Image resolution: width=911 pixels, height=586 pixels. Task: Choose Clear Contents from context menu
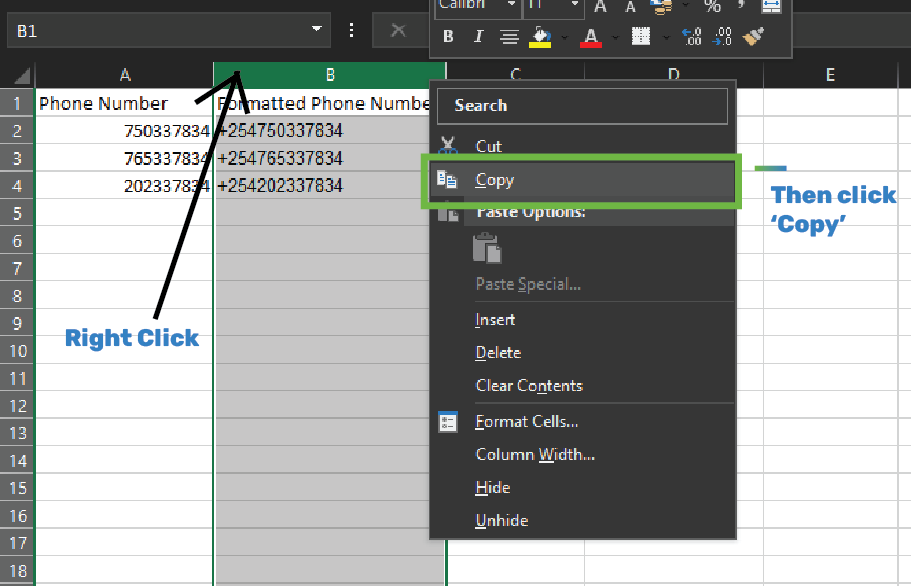click(x=583, y=386)
